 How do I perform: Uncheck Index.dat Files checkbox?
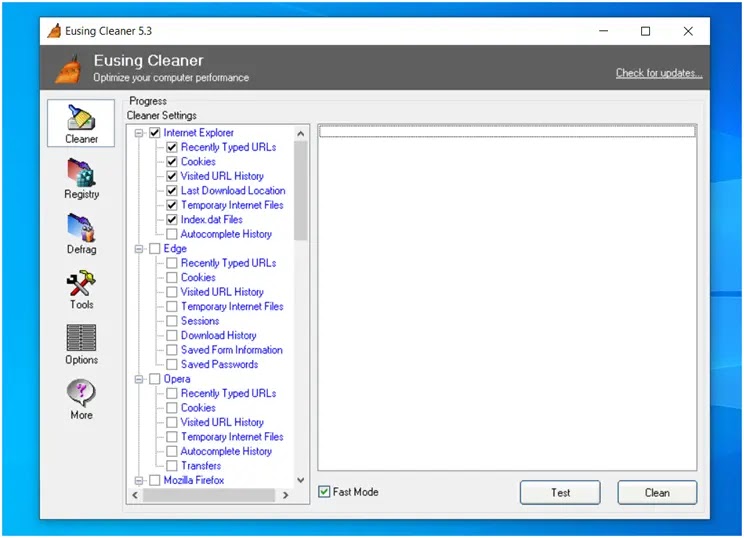tap(172, 220)
